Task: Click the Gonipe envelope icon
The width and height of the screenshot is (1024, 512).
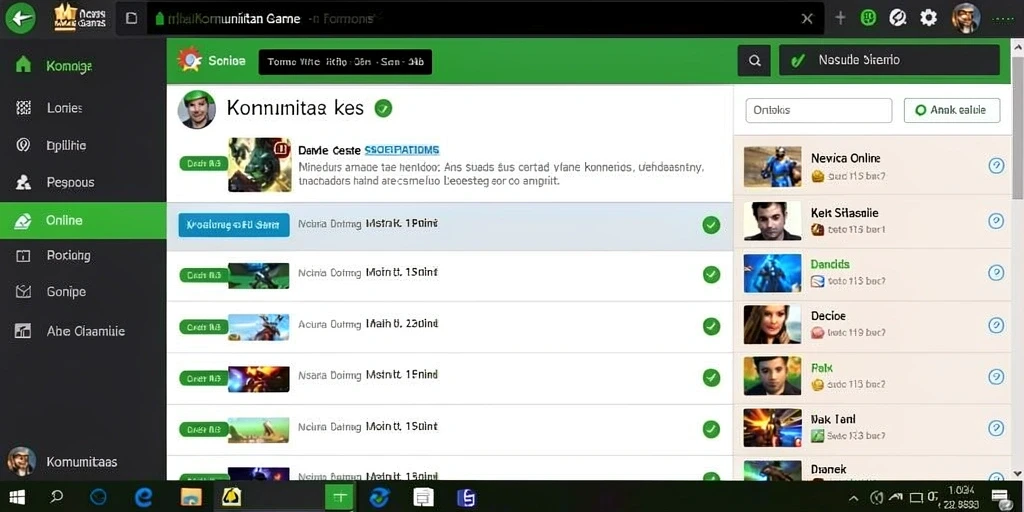Action: (x=23, y=291)
